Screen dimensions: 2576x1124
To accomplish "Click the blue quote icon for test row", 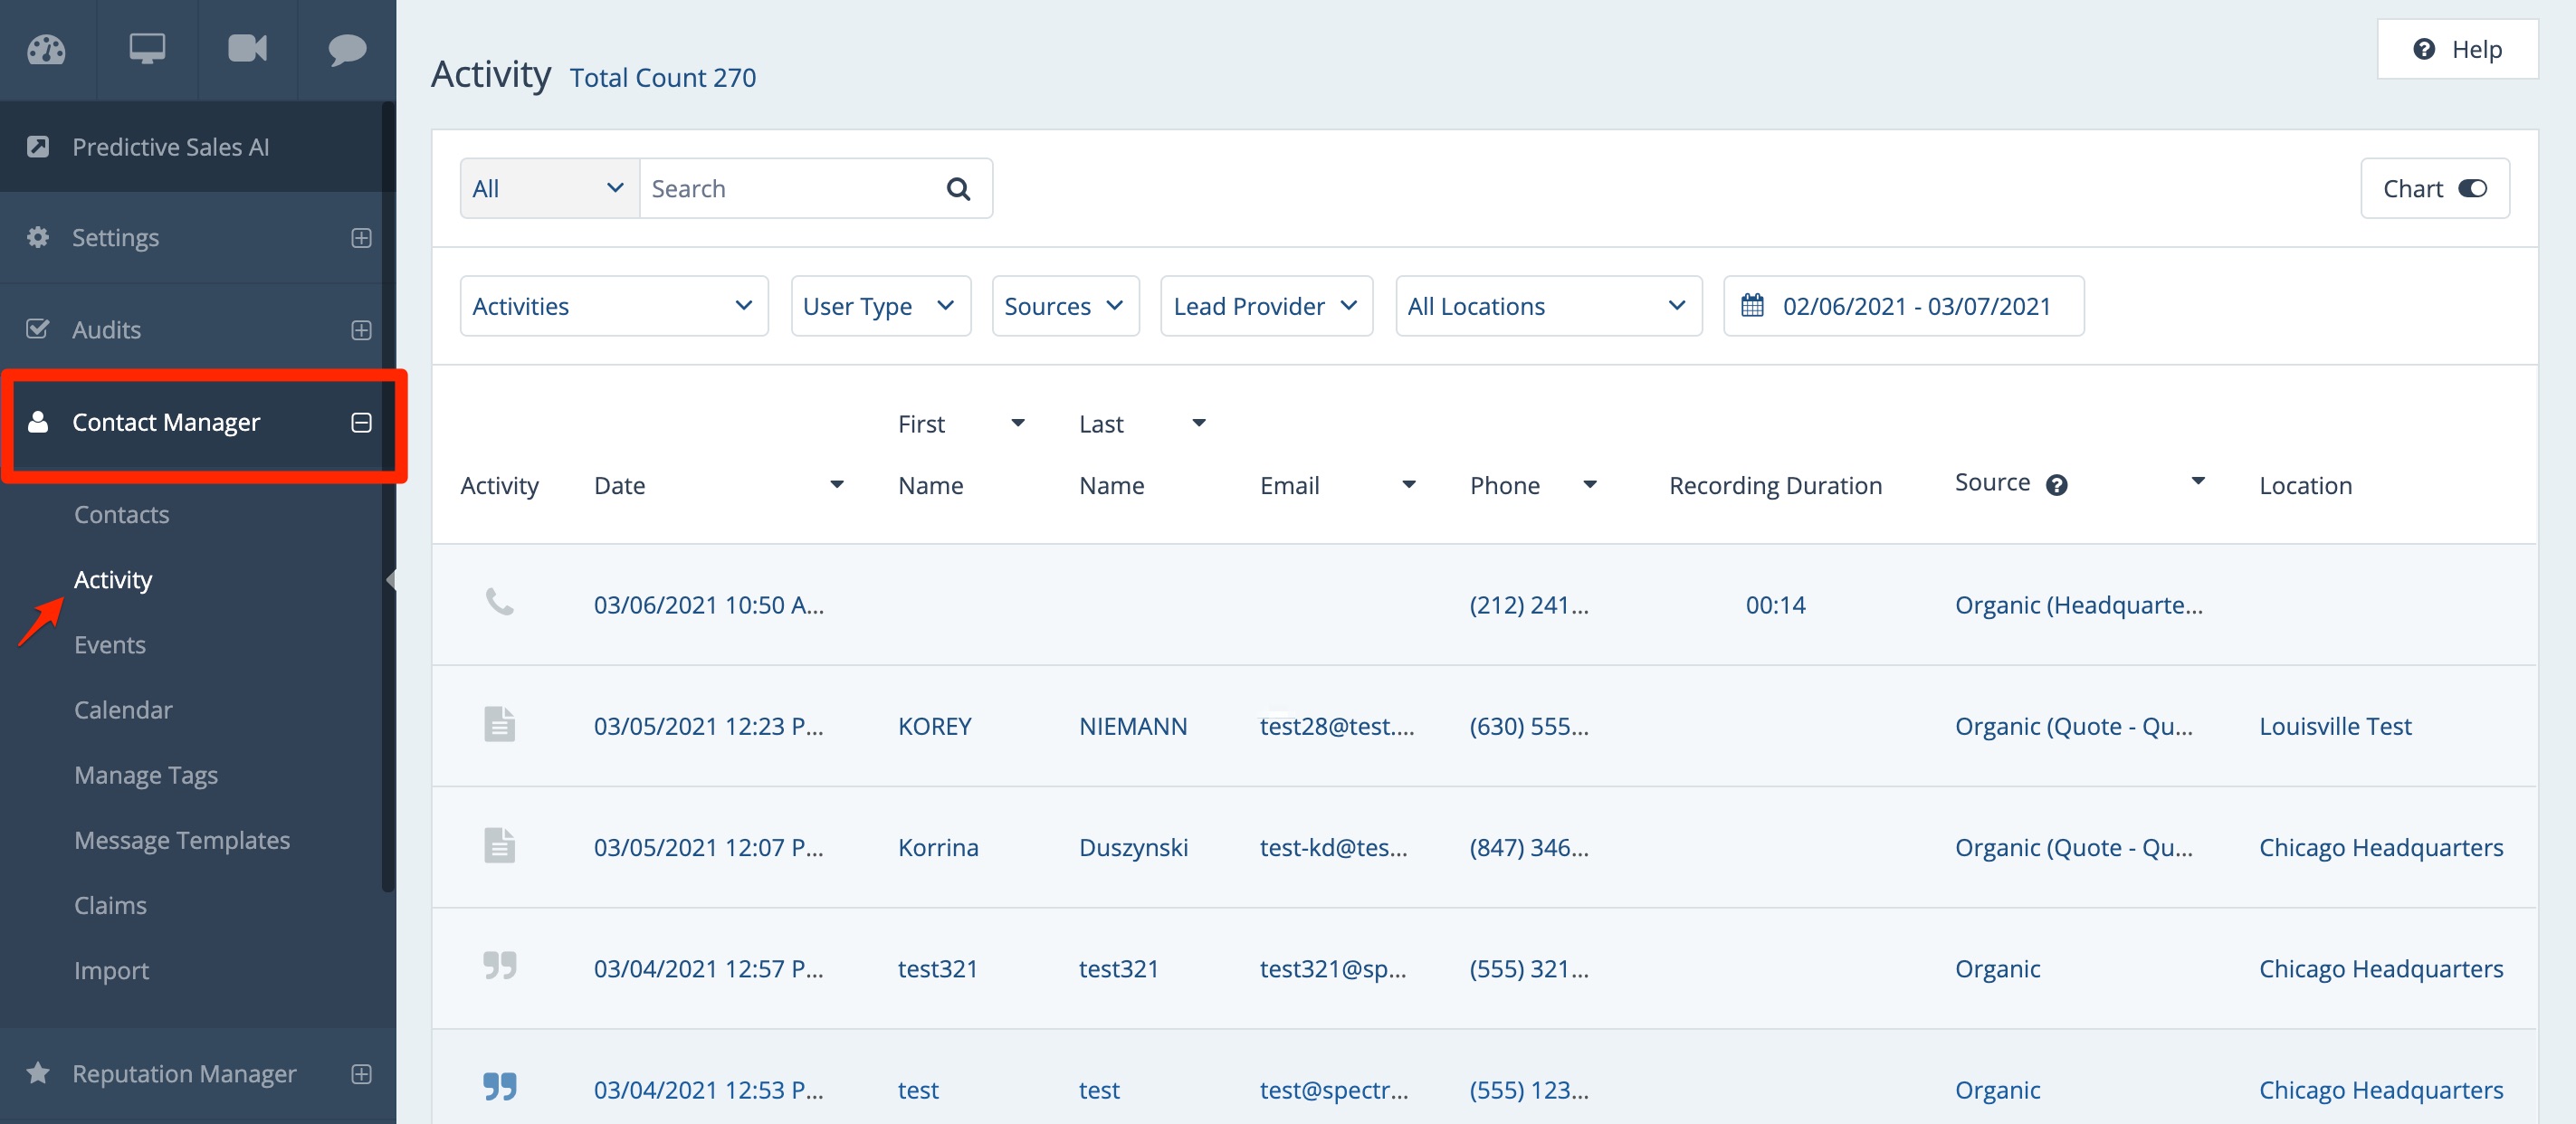I will point(499,1087).
